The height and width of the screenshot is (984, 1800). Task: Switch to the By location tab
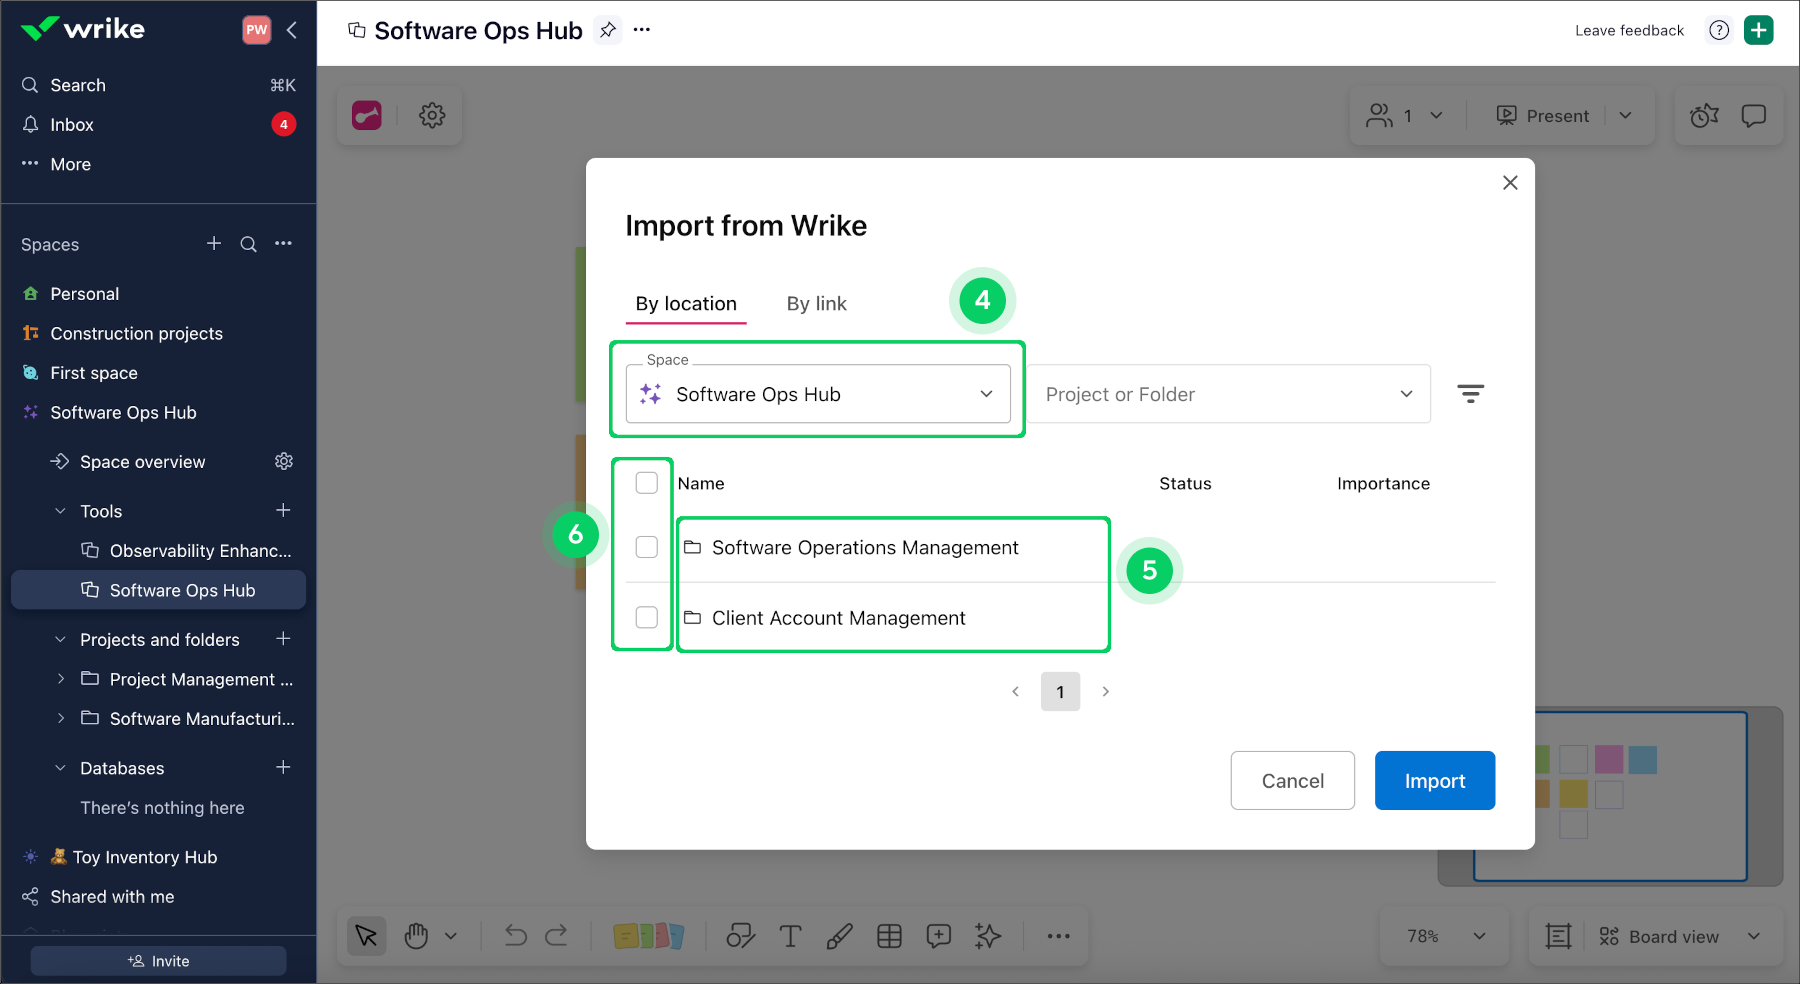pyautogui.click(x=686, y=303)
